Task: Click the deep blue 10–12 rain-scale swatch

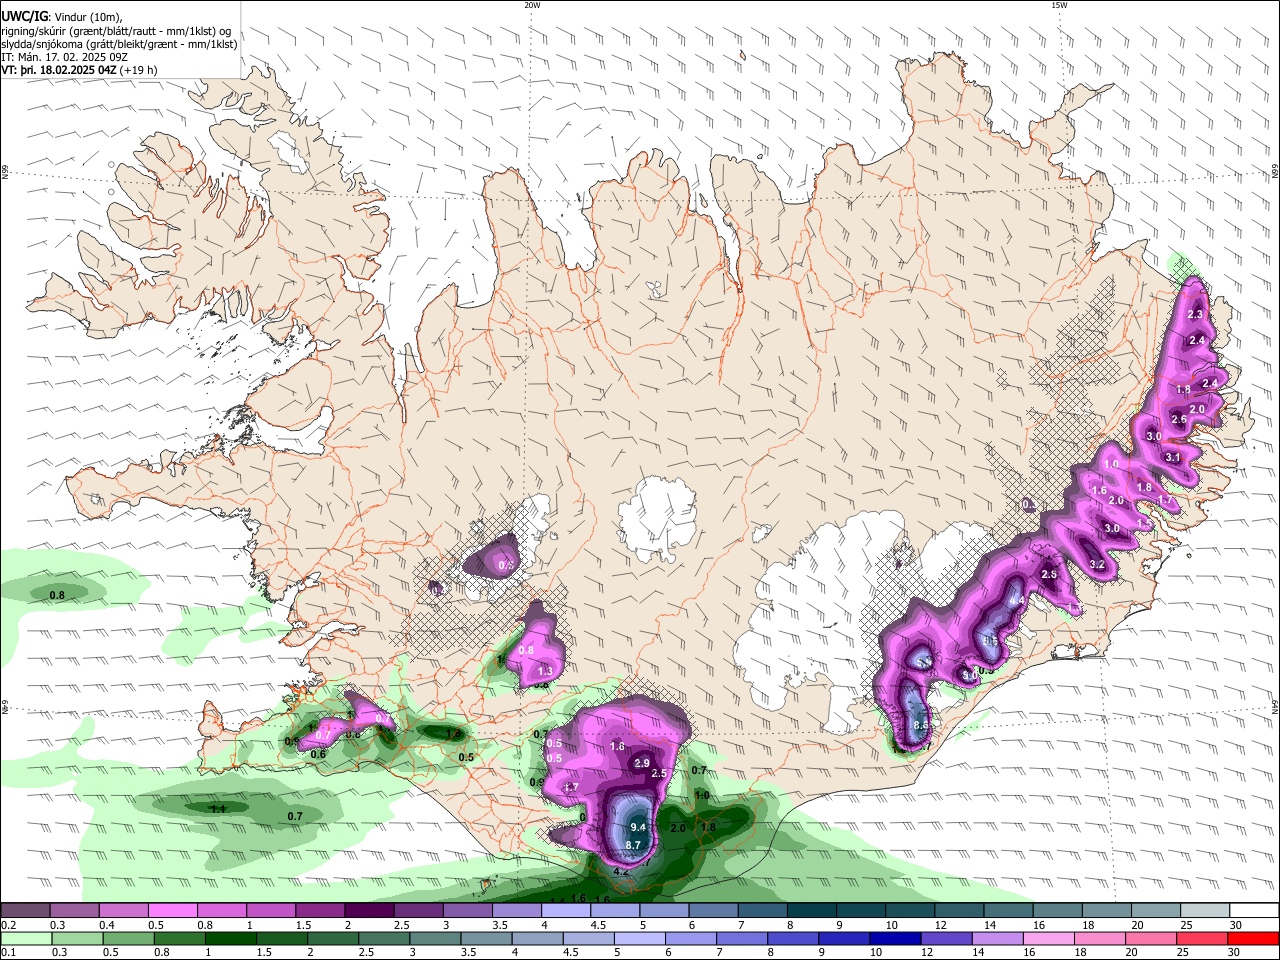Action: pyautogui.click(x=895, y=938)
